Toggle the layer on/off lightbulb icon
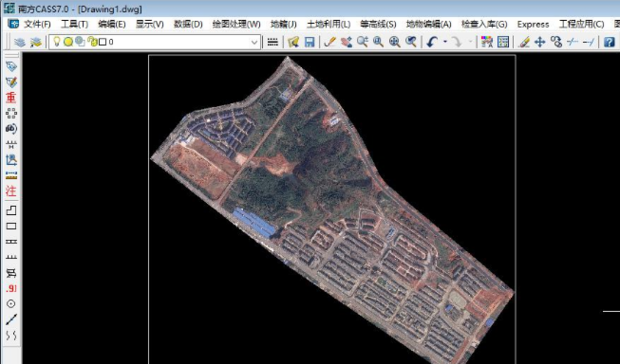Viewport: 620px width, 364px height. (x=57, y=41)
